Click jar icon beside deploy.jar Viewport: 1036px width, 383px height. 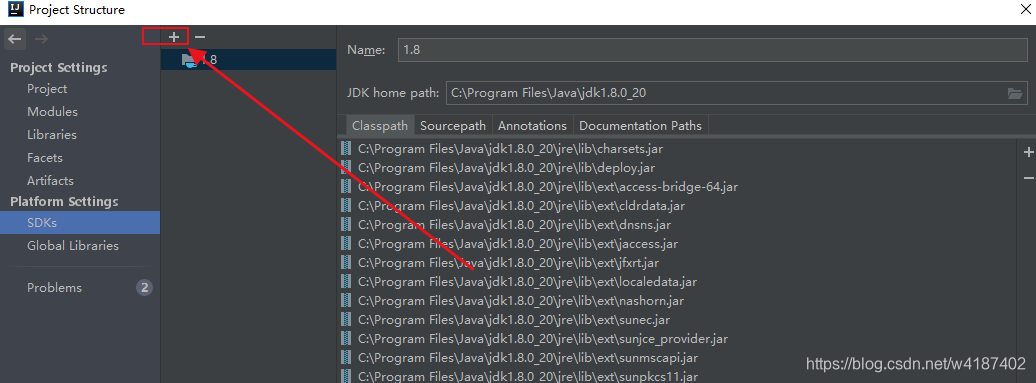[346, 168]
